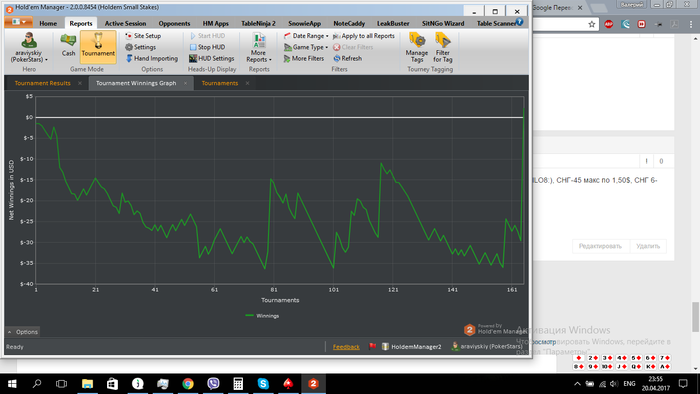Select the Tournament game mode
700x394 pixels.
98,46
